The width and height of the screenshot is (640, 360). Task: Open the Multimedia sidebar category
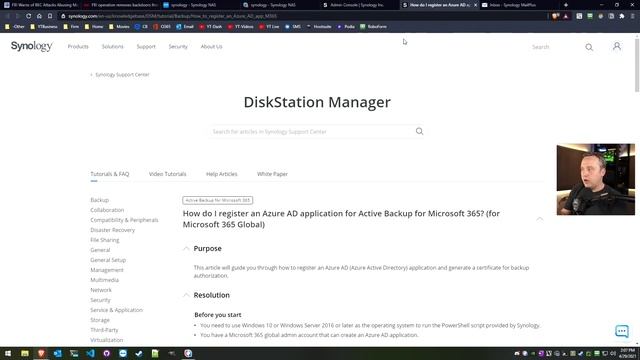(104, 280)
